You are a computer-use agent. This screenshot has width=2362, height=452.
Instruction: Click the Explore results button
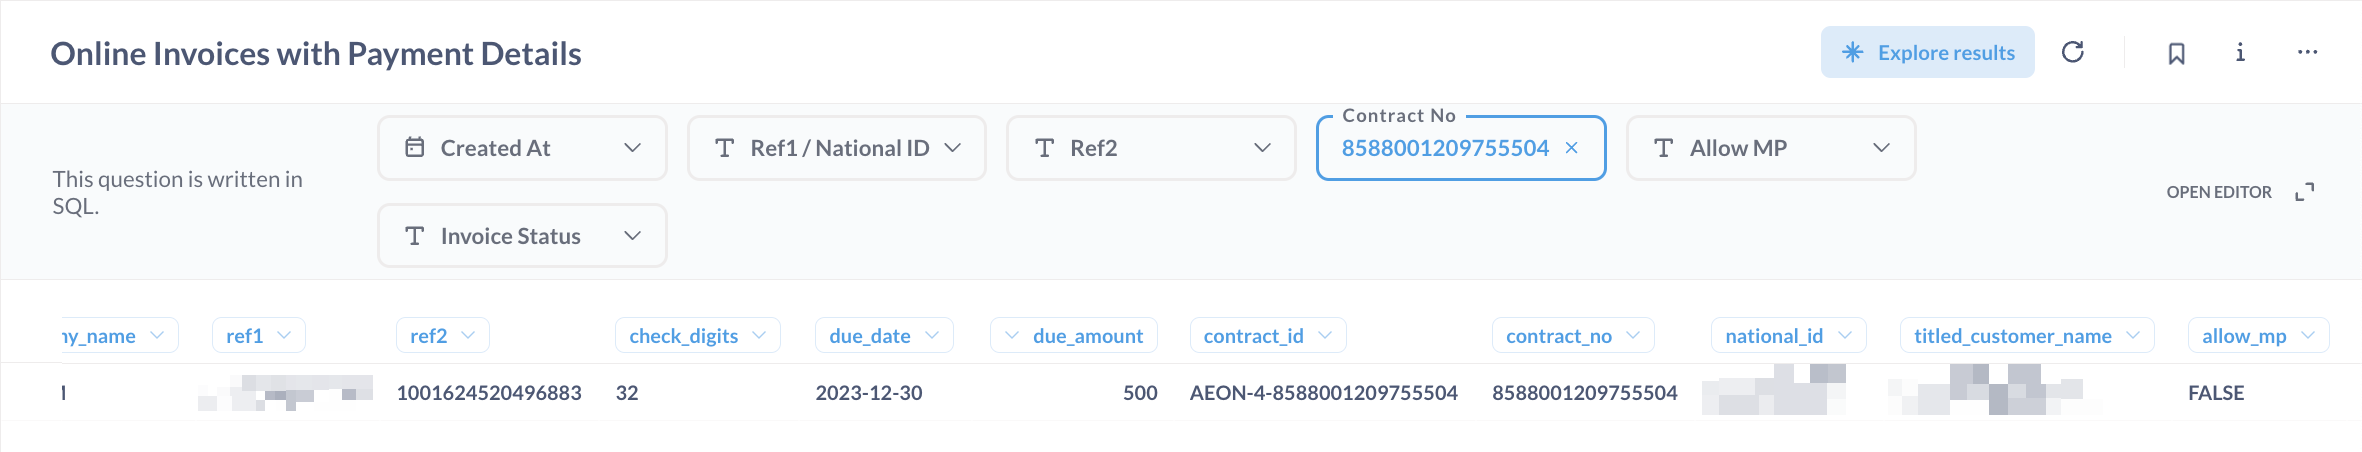coord(1927,52)
